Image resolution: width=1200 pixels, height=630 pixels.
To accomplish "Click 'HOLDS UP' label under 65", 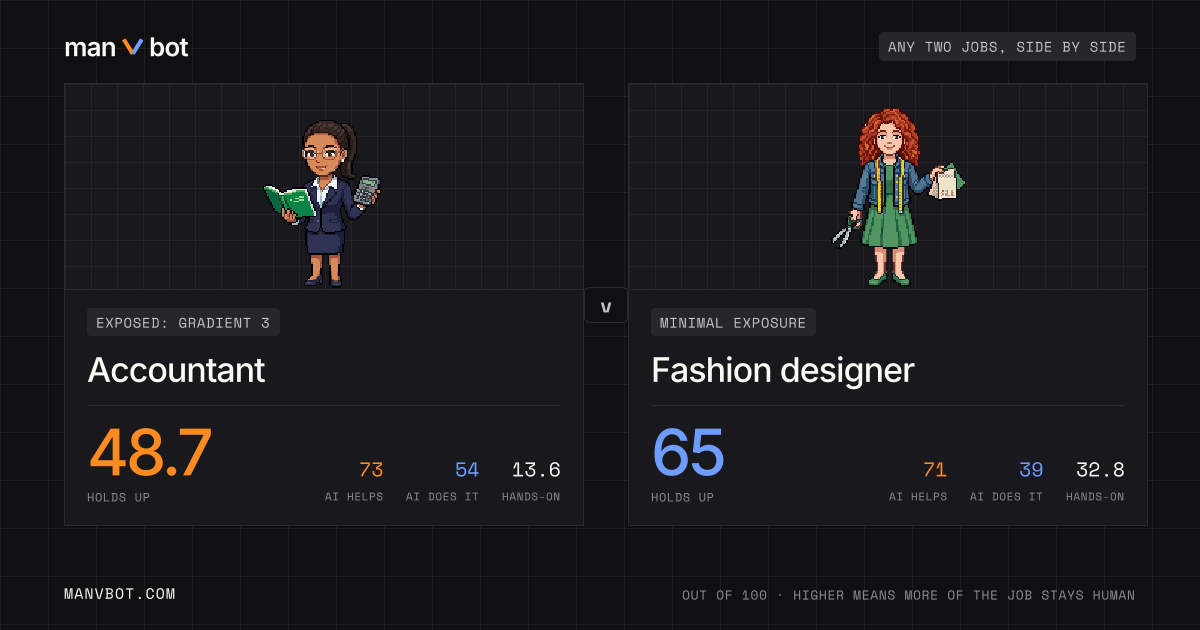I will 682,497.
